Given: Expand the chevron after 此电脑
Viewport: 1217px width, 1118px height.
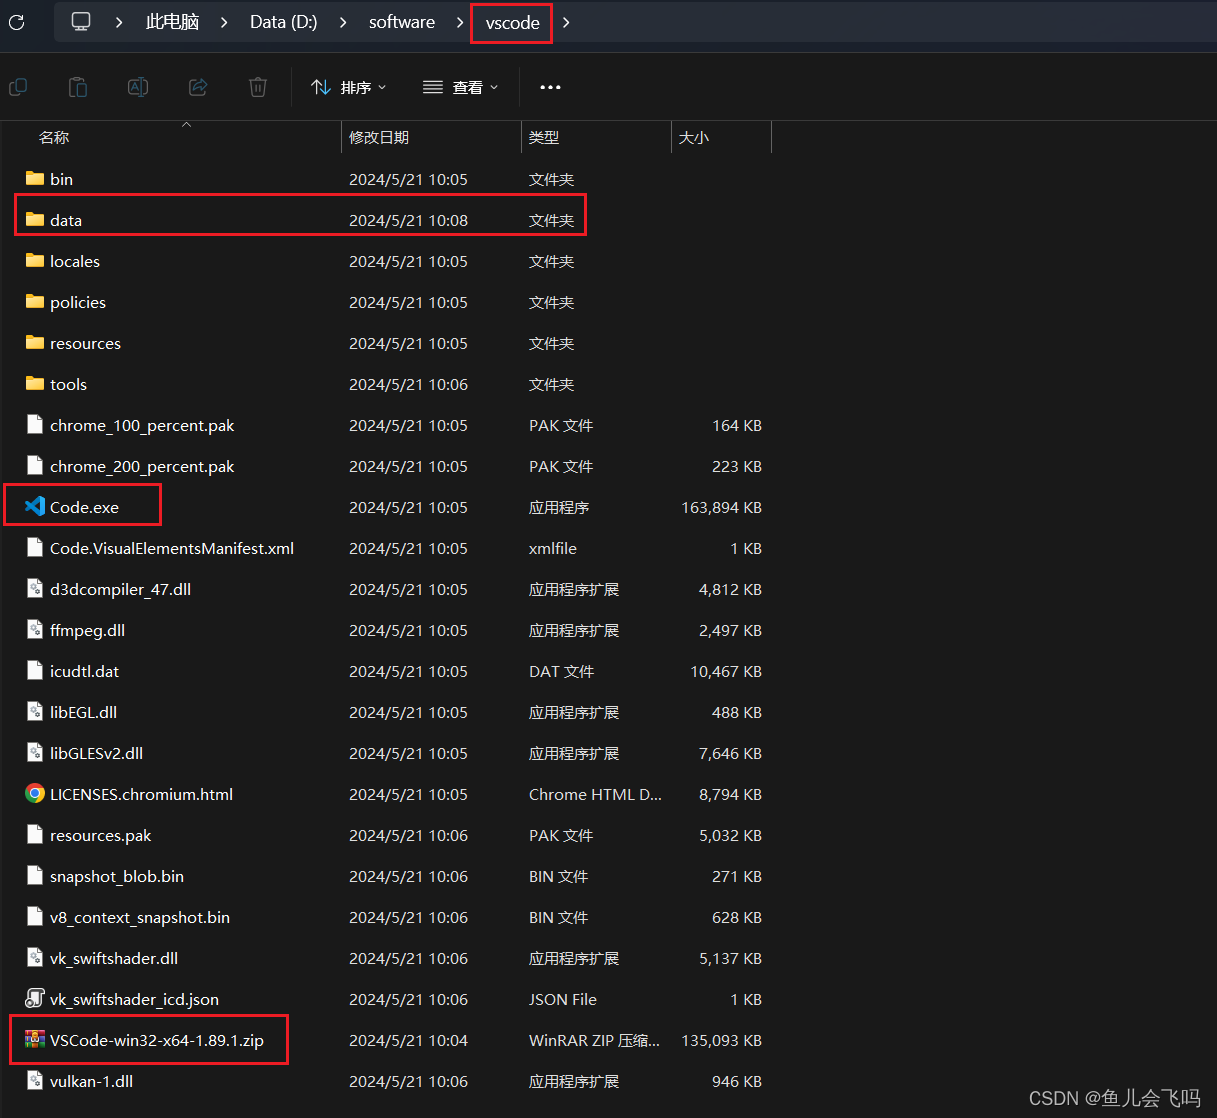Looking at the screenshot, I should click(224, 22).
